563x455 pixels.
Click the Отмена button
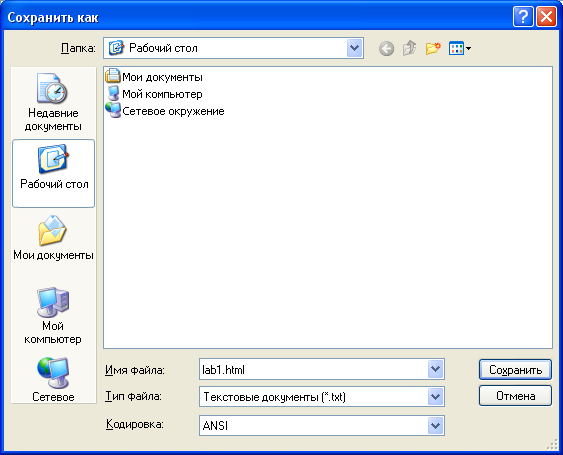(515, 396)
